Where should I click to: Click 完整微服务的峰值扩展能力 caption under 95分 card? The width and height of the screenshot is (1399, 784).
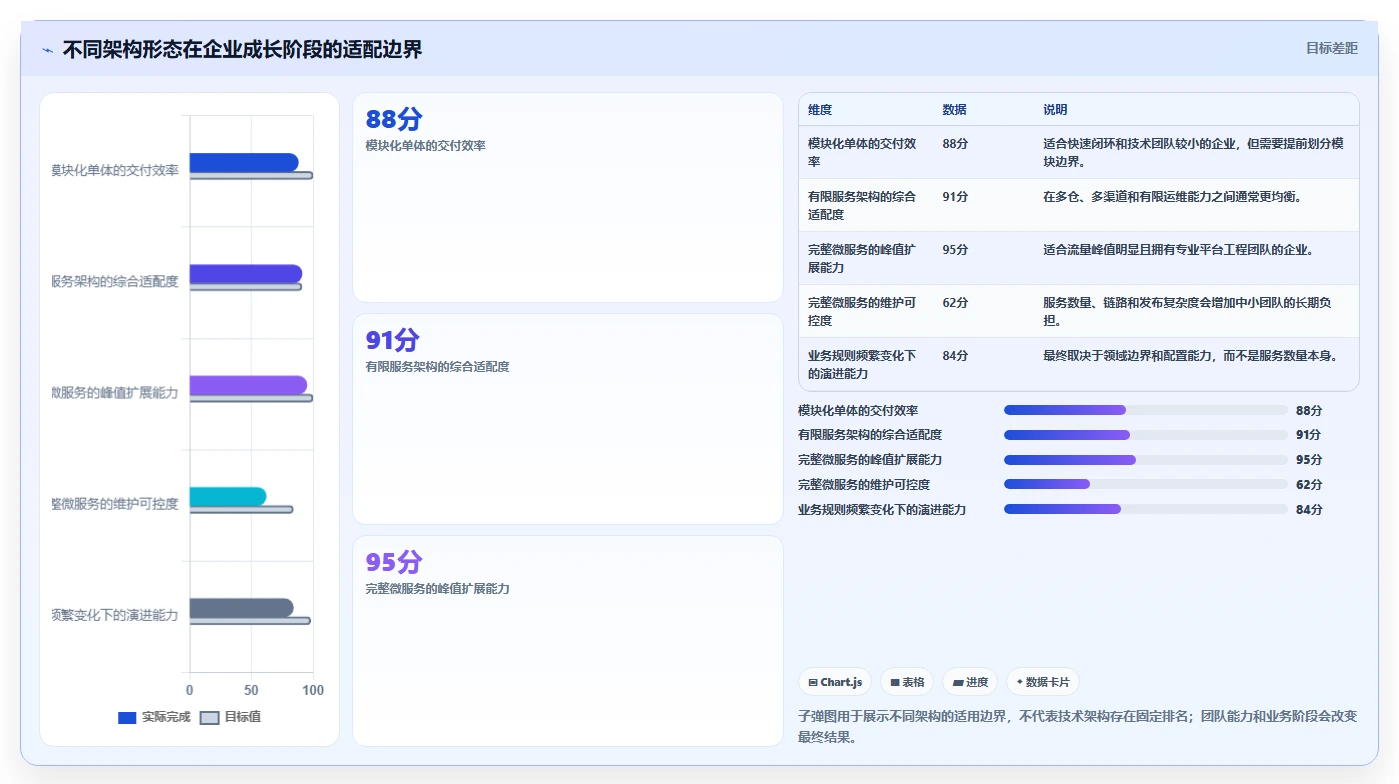438,589
